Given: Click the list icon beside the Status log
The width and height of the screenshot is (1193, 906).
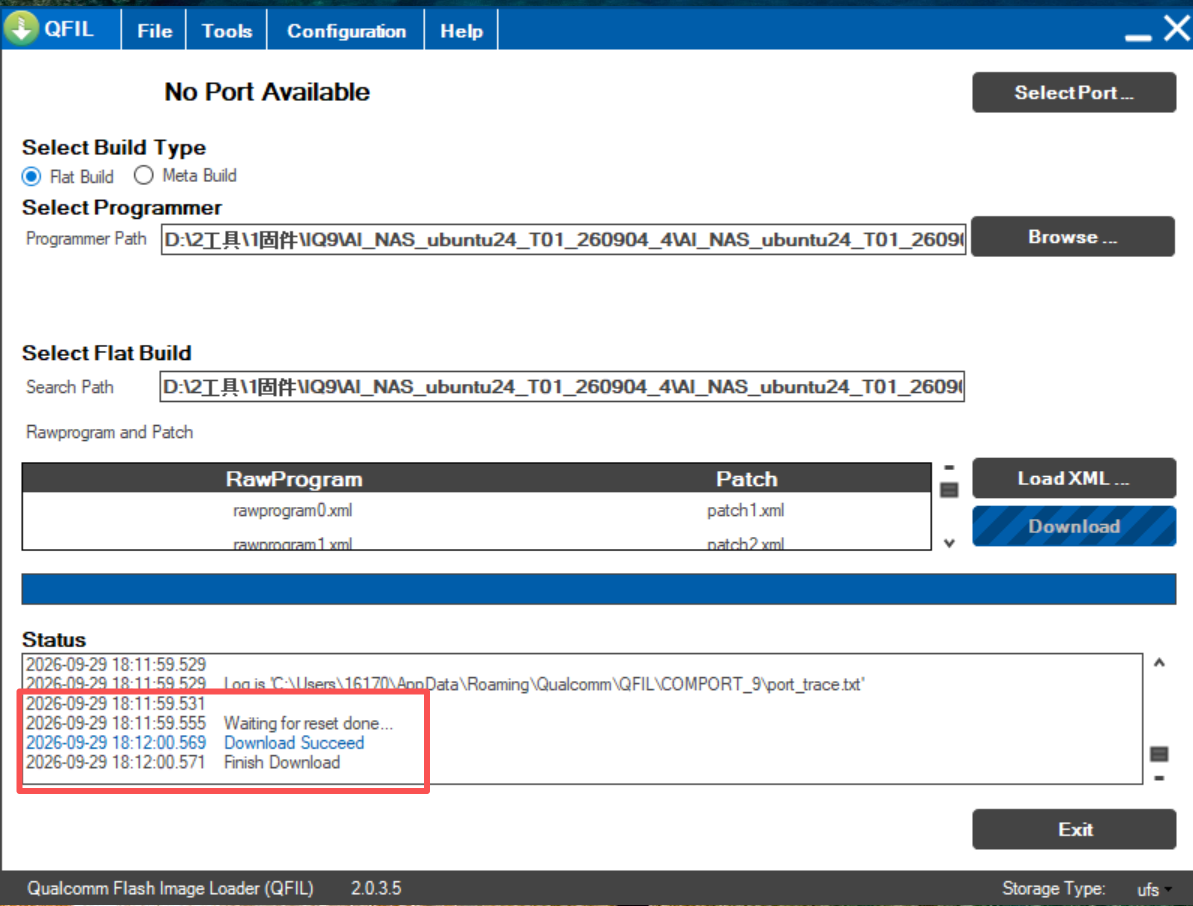Looking at the screenshot, I should tap(1159, 754).
